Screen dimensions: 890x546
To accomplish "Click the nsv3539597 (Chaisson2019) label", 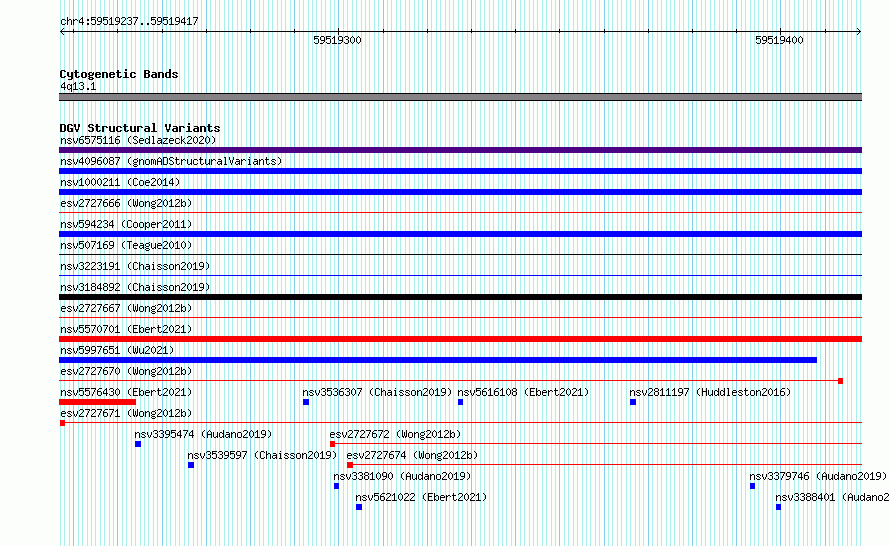I will point(262,455).
